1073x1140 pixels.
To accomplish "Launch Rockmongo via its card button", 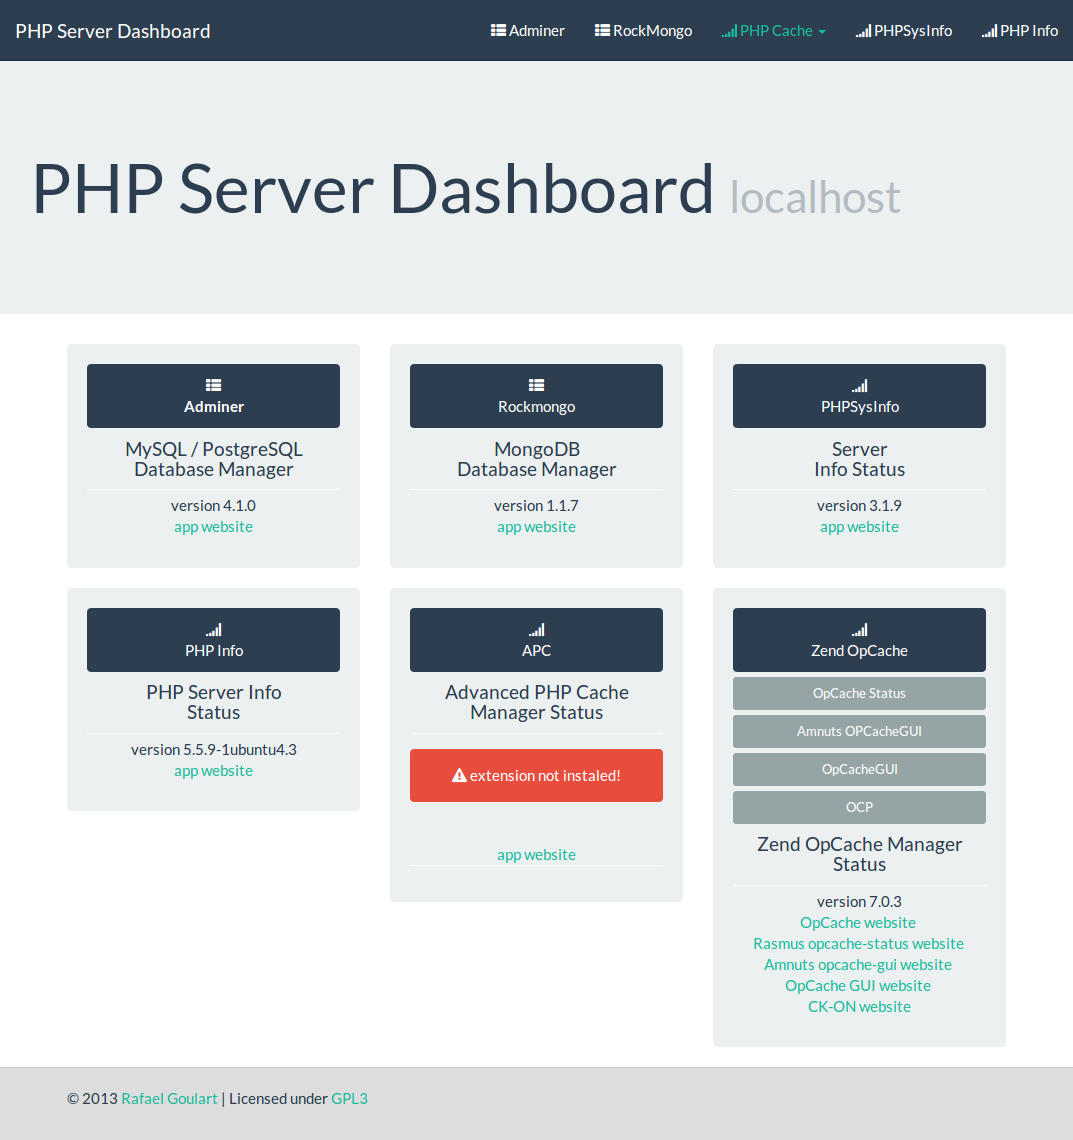I will tap(536, 396).
